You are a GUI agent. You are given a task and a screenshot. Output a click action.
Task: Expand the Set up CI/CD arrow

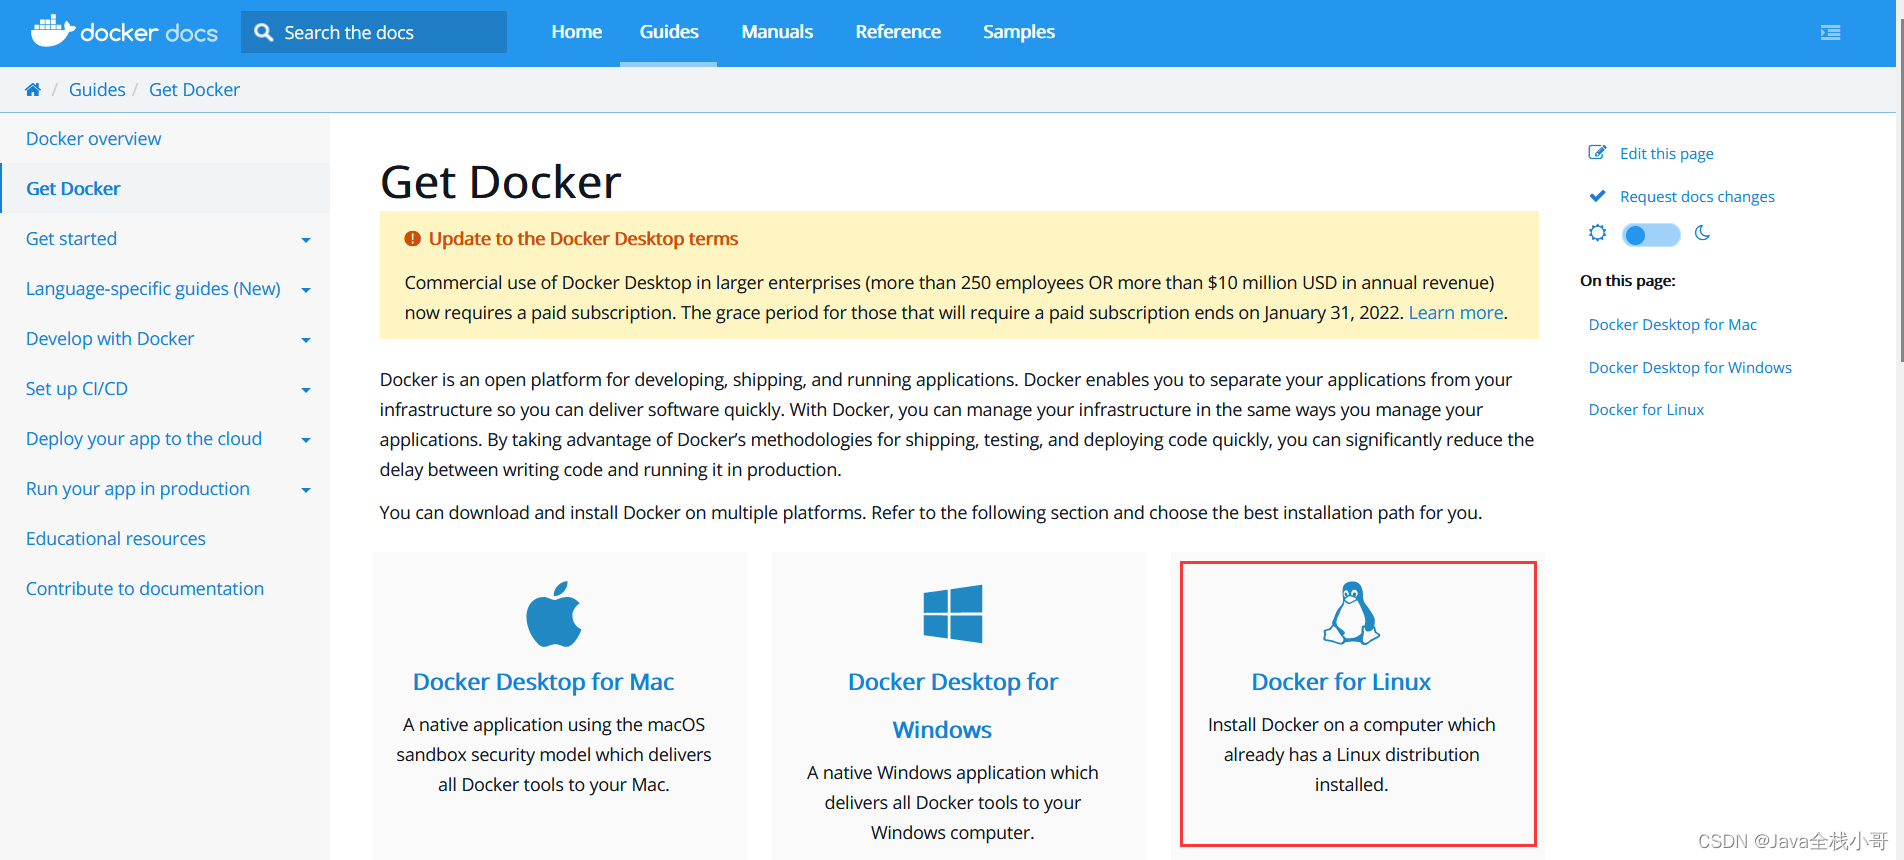(306, 390)
